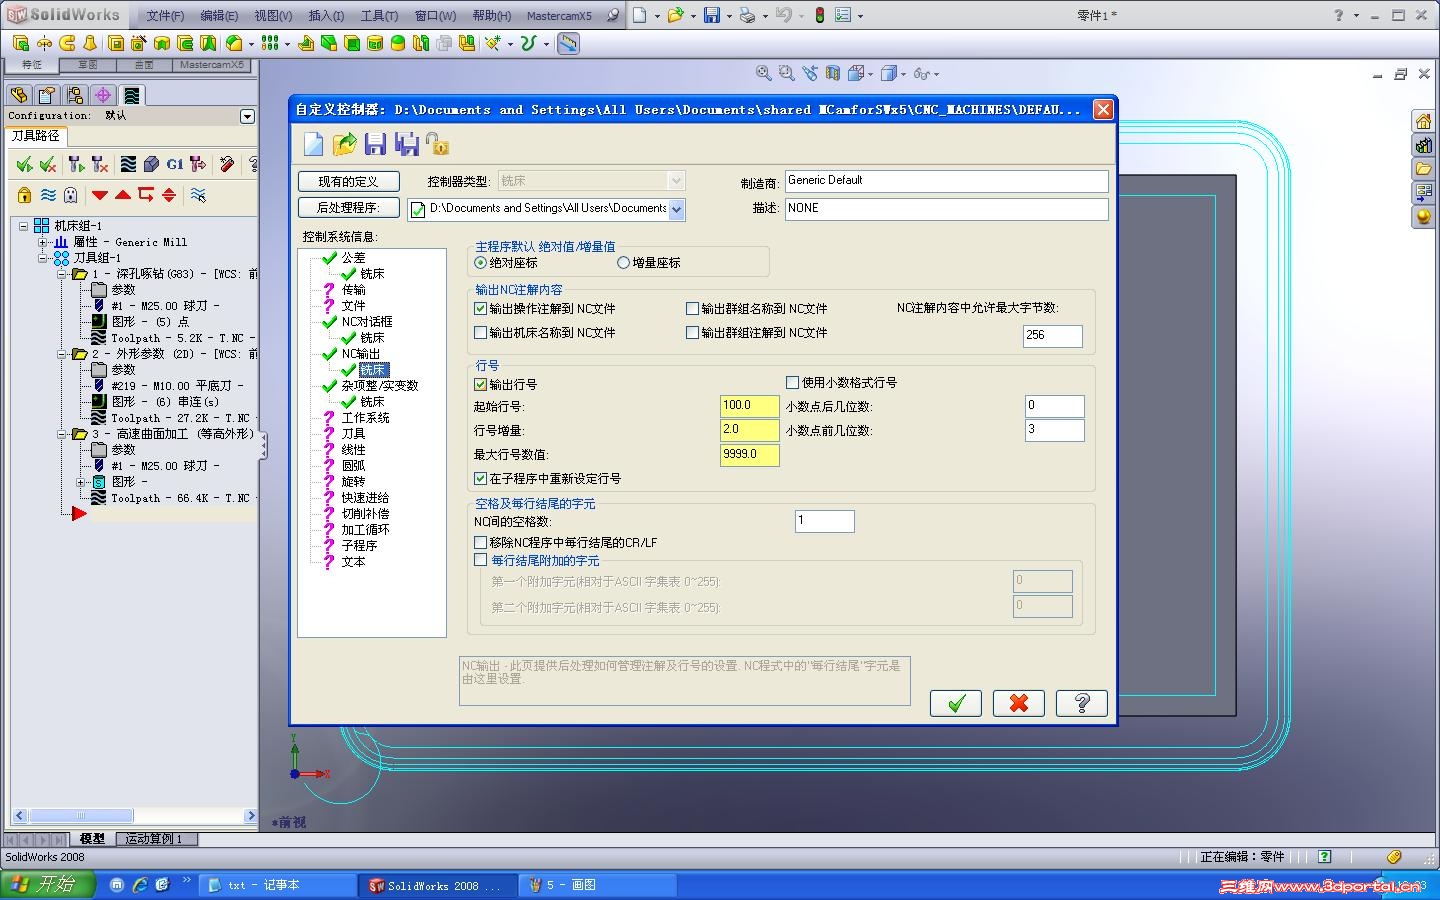Open the 文件(F) menu

pos(165,16)
